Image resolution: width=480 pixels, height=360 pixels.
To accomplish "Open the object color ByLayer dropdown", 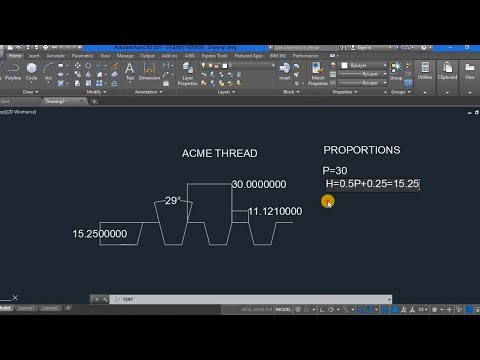I will (363, 65).
